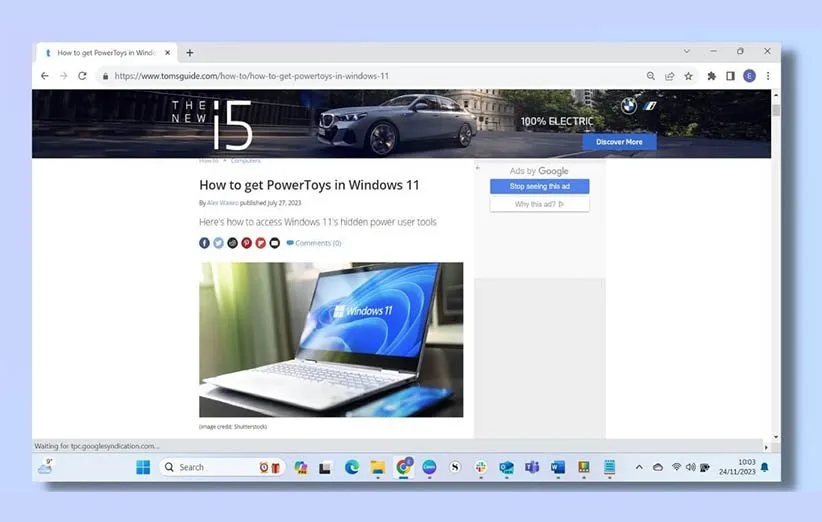
Task: Open the Windows Start menu
Action: click(143, 467)
